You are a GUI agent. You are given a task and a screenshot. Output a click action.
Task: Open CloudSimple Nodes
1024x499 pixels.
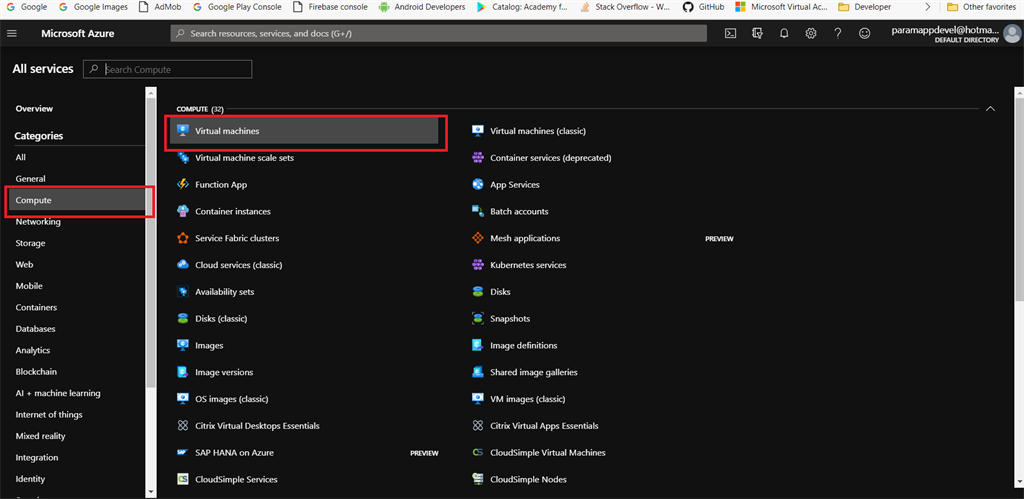click(x=528, y=479)
